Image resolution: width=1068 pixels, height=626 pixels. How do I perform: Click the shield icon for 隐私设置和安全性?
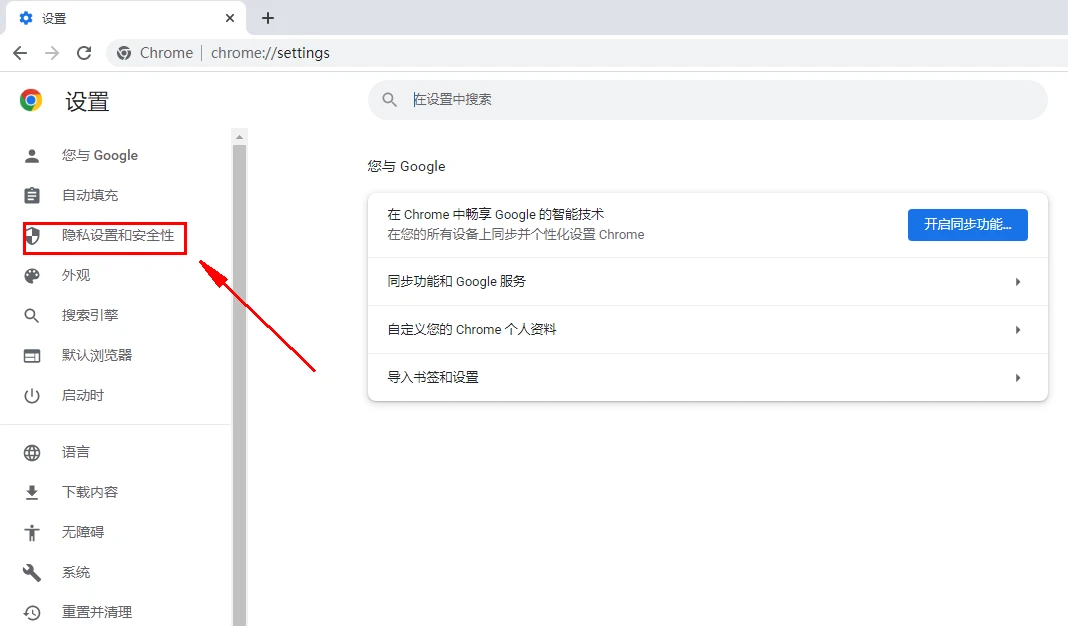click(x=31, y=237)
